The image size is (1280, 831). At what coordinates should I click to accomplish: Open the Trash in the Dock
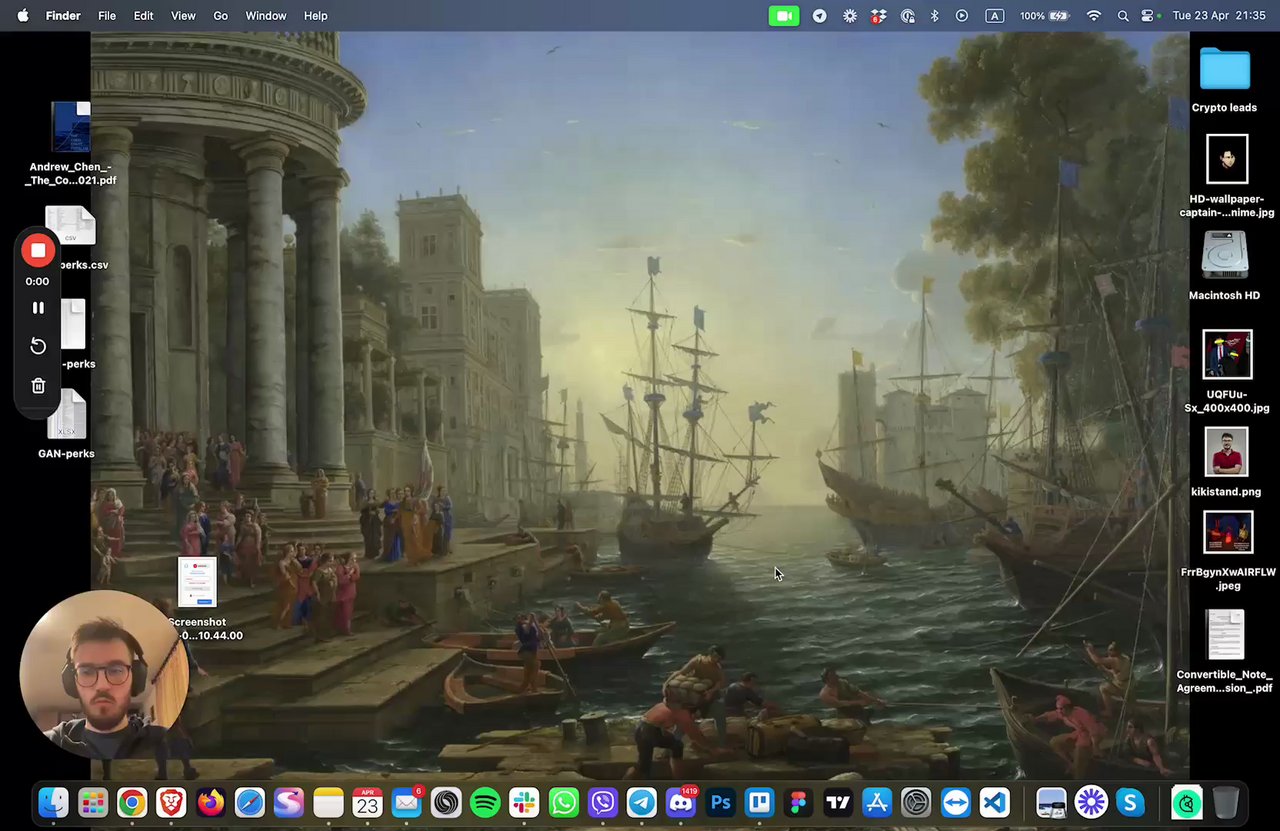pyautogui.click(x=1226, y=802)
